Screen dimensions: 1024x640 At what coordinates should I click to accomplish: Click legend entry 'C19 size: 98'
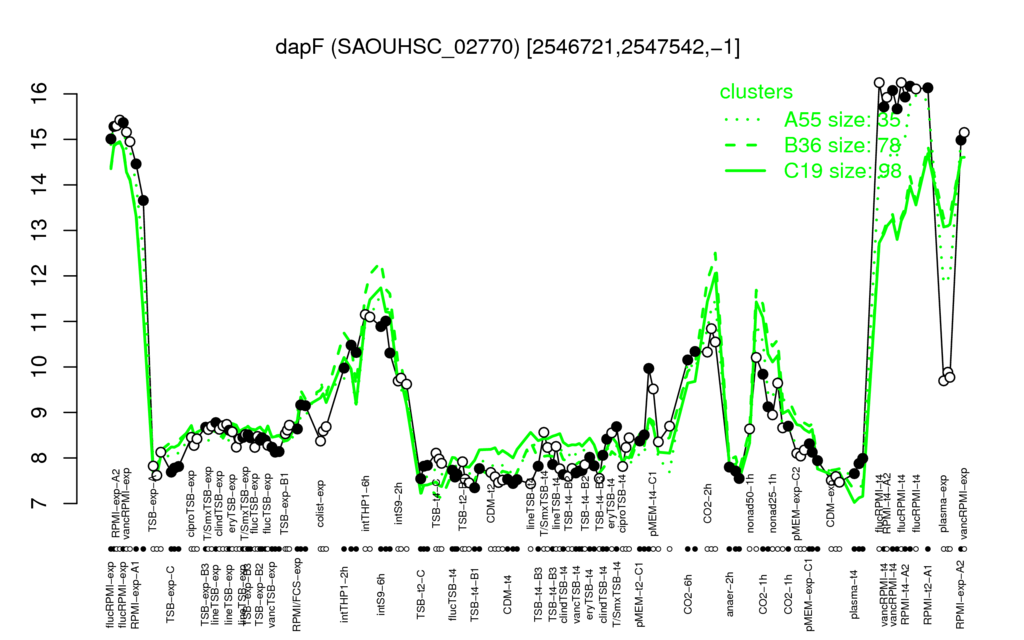(x=842, y=171)
